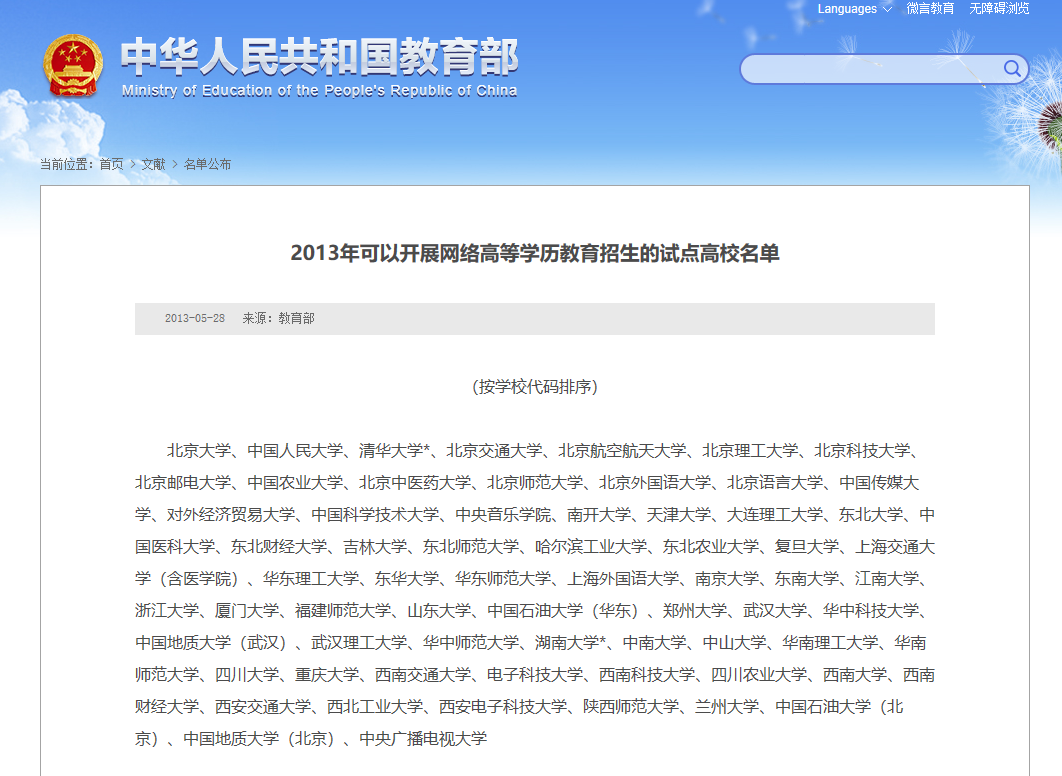Click 北京交通大学 in the list
The width and height of the screenshot is (1062, 776).
[494, 451]
